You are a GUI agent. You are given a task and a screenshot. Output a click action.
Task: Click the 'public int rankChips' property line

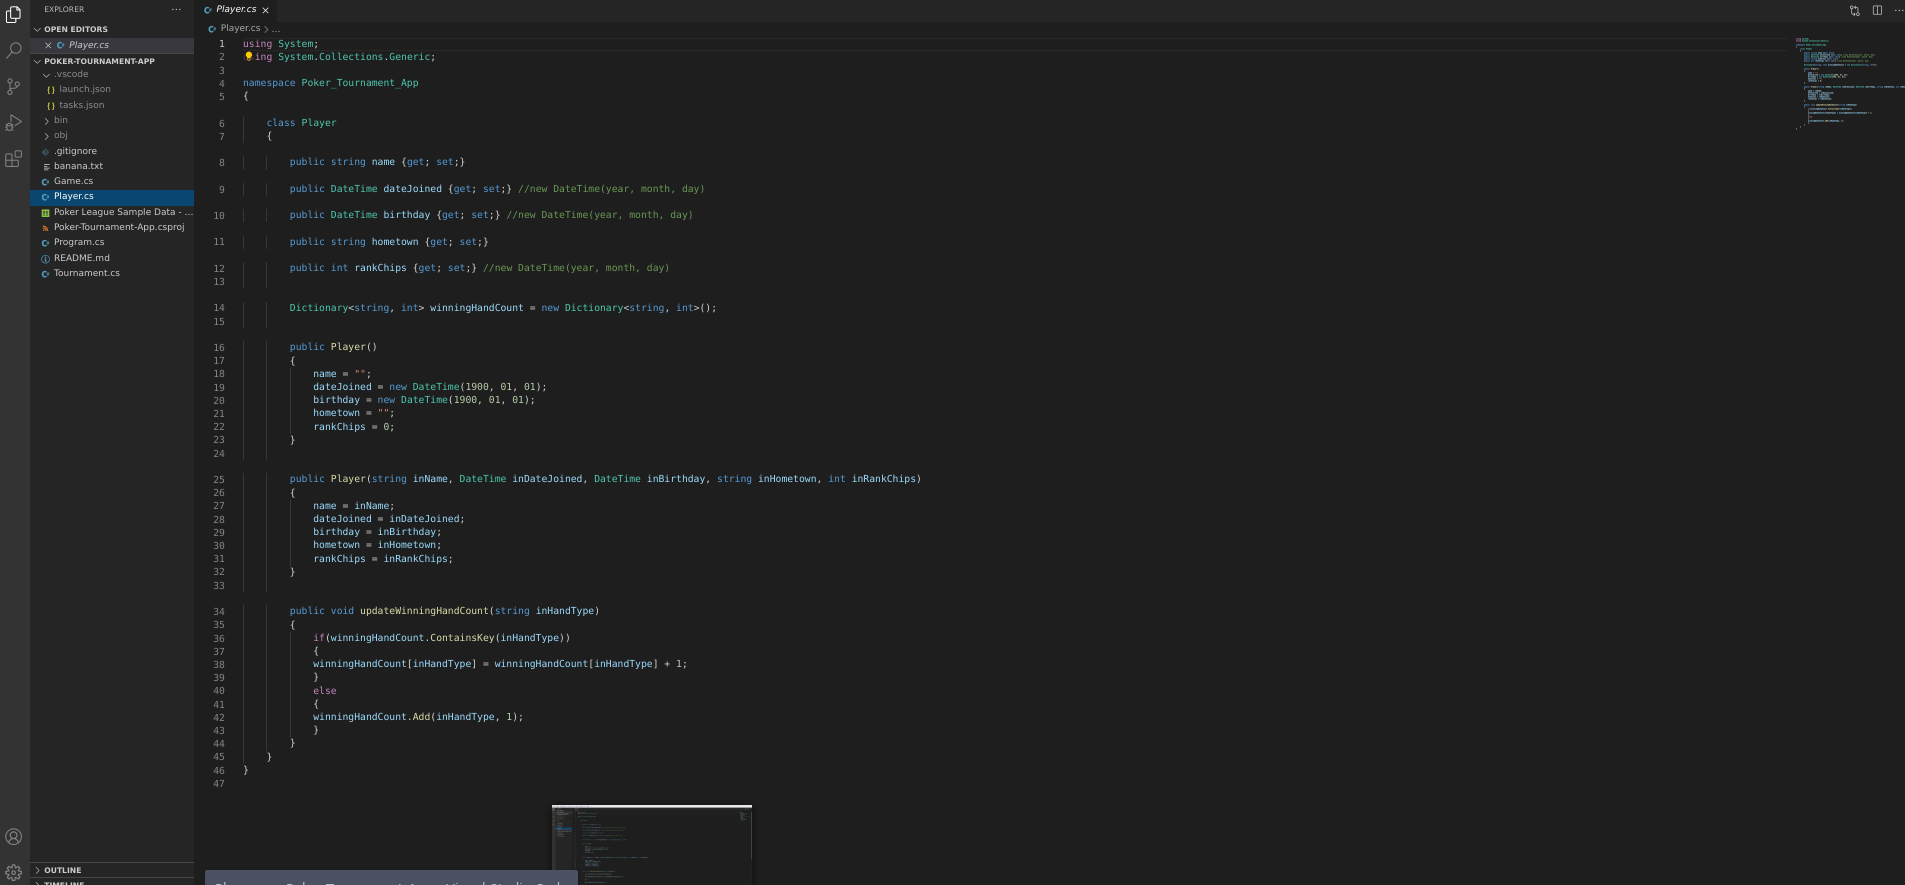point(480,268)
